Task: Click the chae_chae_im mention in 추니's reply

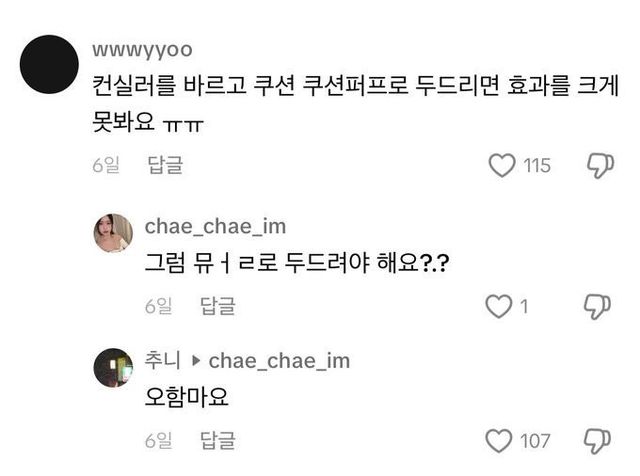Action: click(278, 360)
